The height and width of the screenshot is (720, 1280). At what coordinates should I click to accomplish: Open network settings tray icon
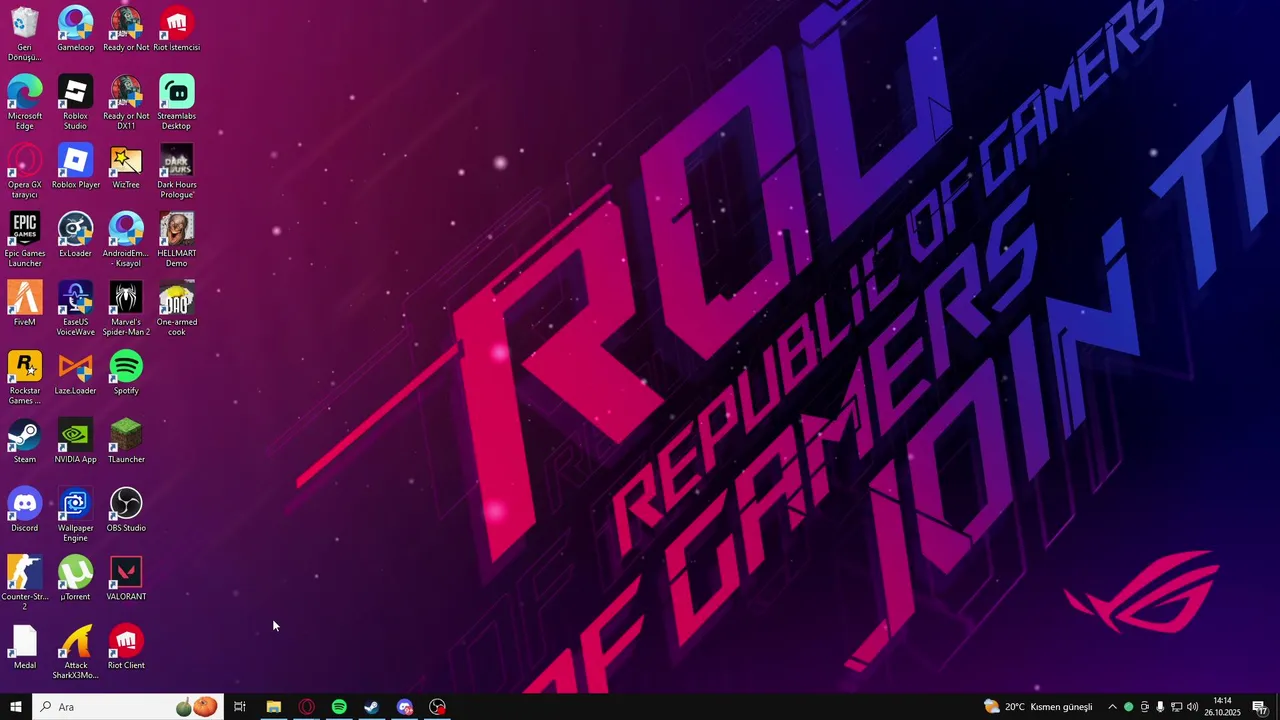(x=1176, y=707)
